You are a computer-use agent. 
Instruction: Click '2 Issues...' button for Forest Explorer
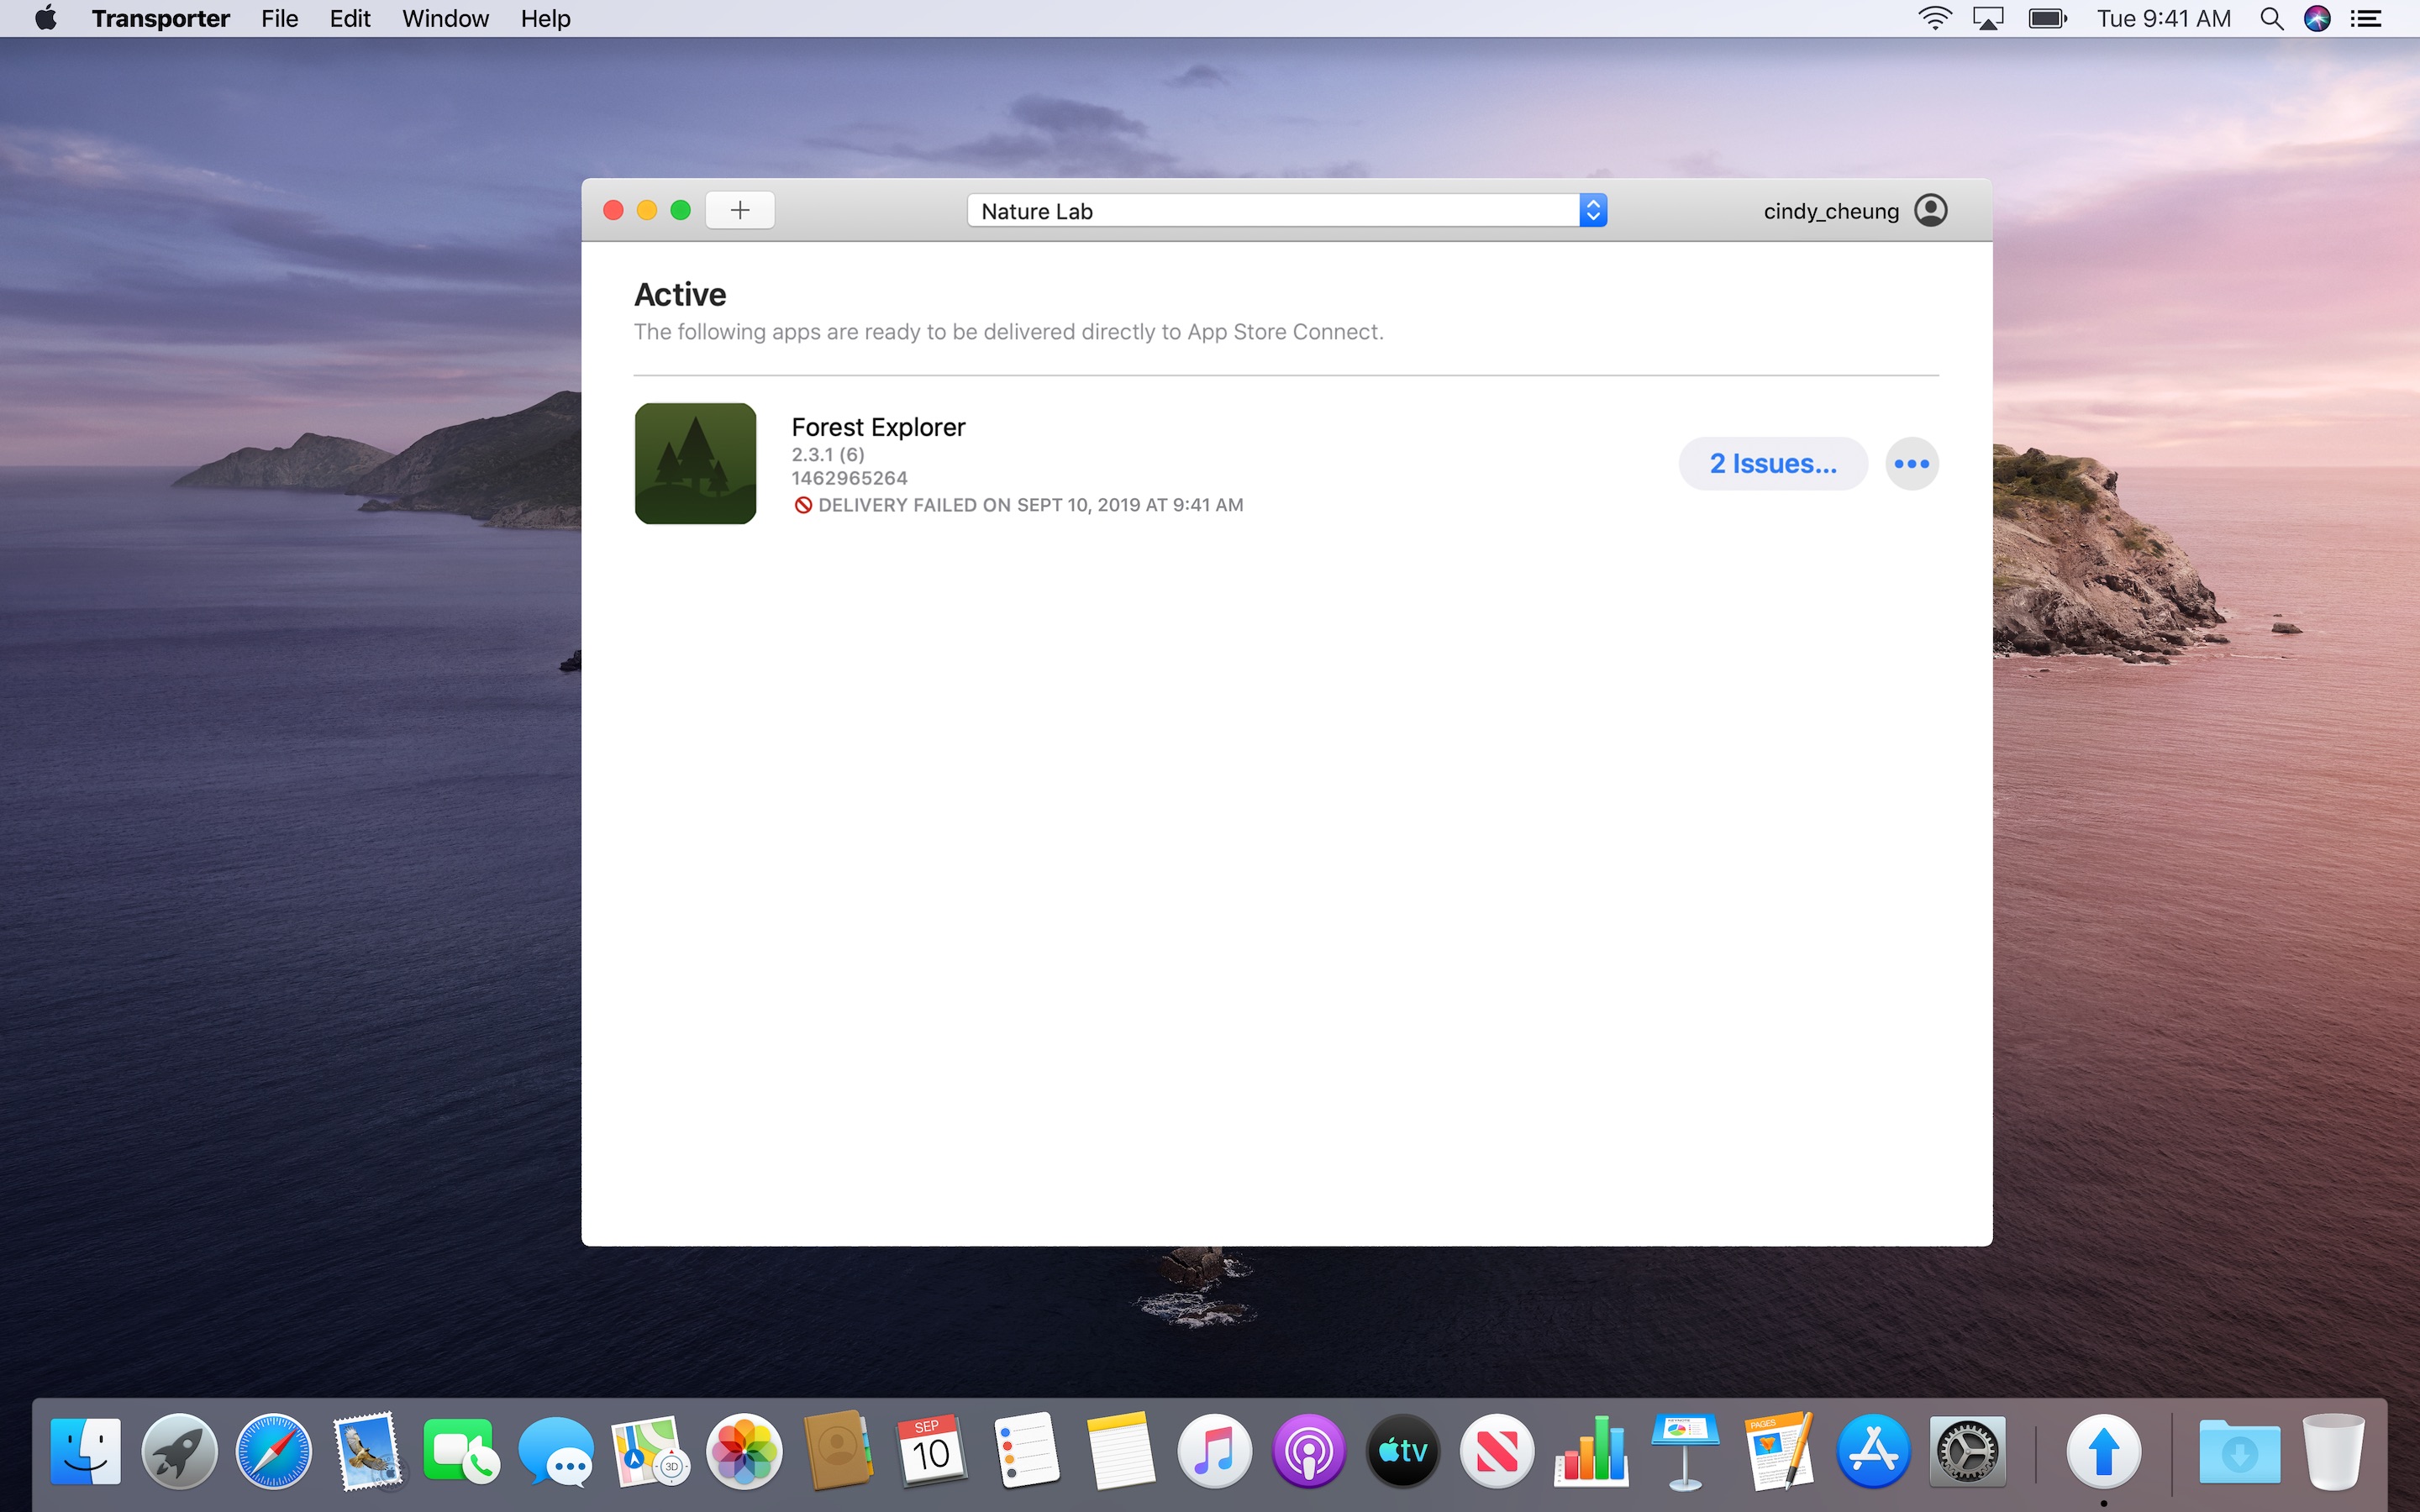click(1772, 464)
